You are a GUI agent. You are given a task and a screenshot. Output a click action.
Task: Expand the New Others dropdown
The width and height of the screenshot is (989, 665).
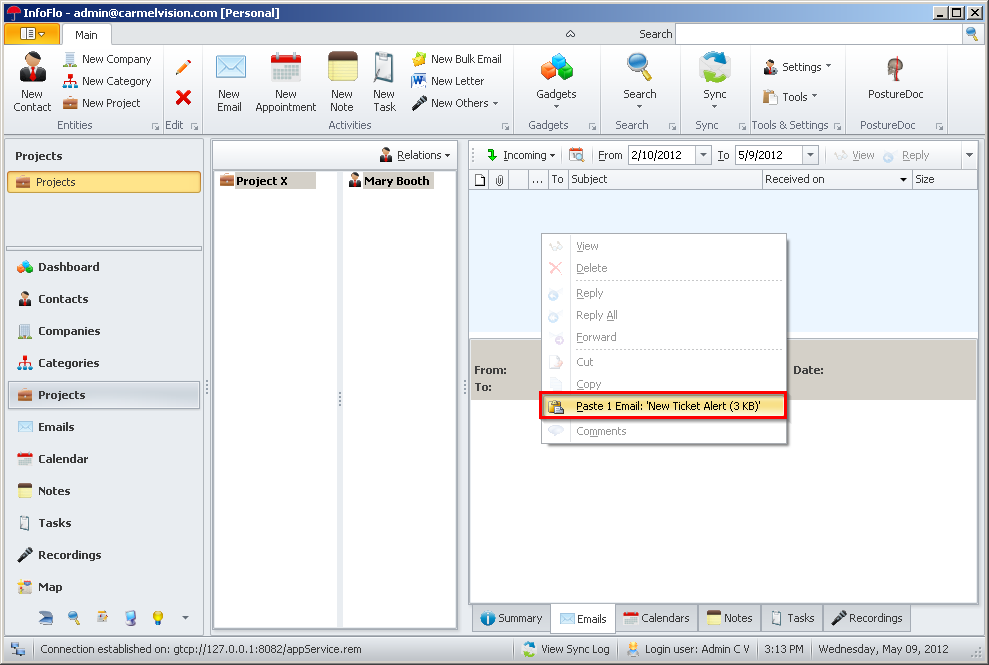(456, 103)
